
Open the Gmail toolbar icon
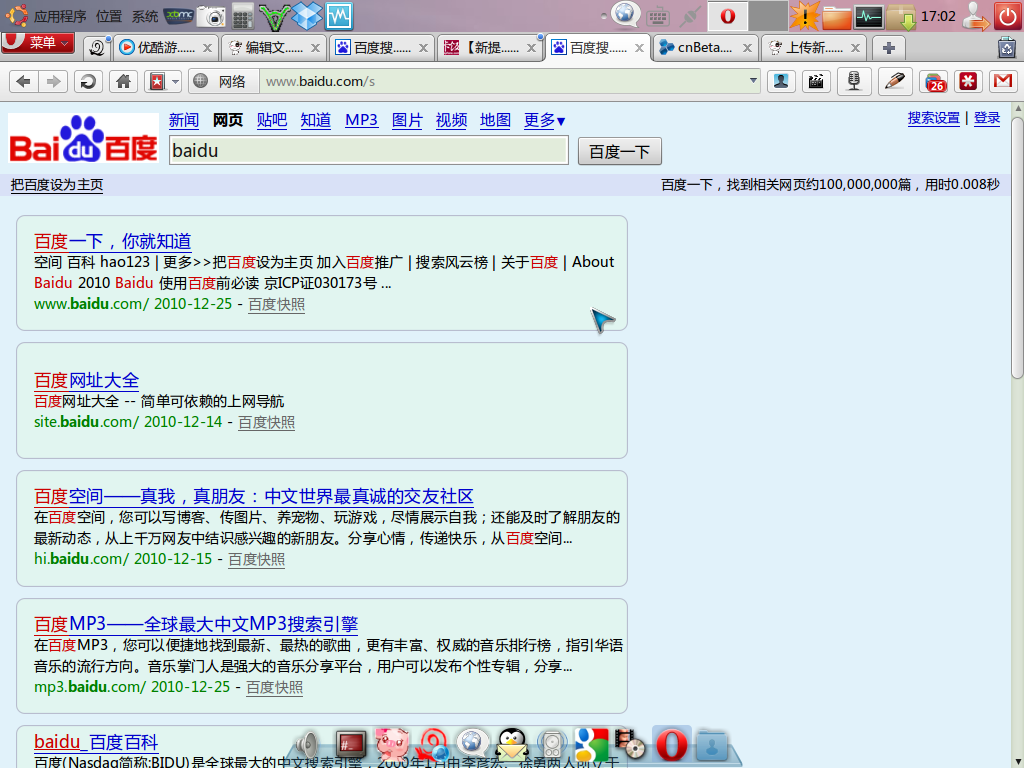click(x=1002, y=82)
